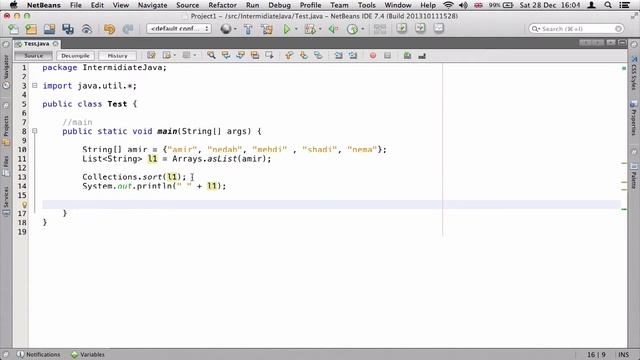Click the Search input field
The width and height of the screenshot is (640, 360).
(576, 29)
